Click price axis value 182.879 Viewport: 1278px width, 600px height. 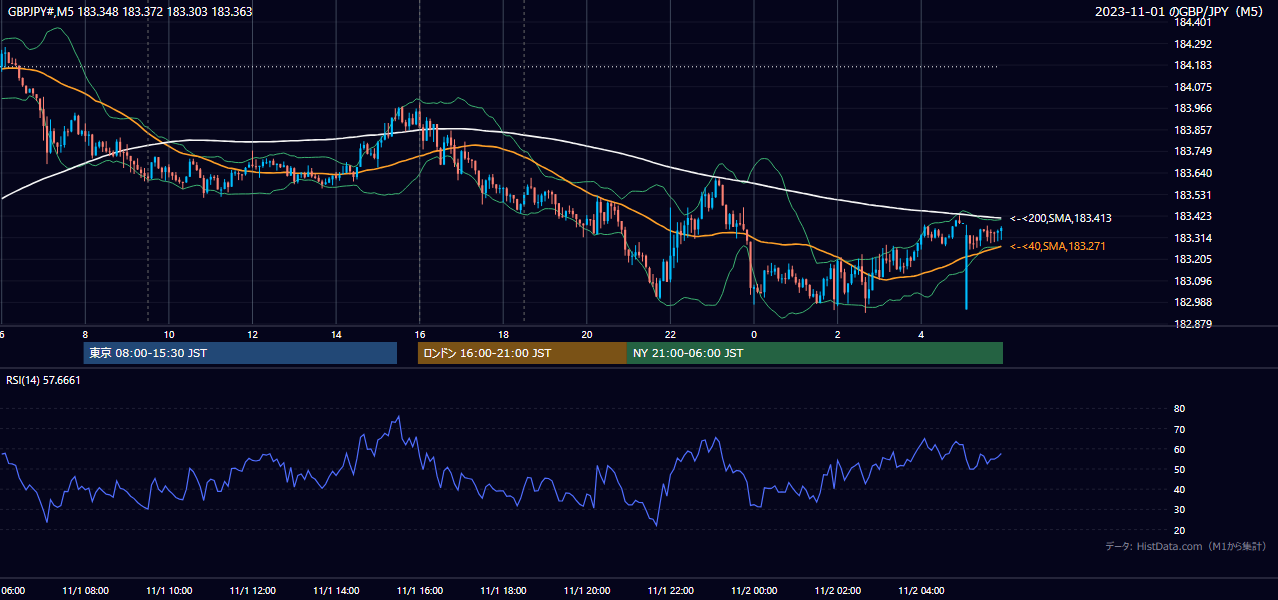point(1192,324)
